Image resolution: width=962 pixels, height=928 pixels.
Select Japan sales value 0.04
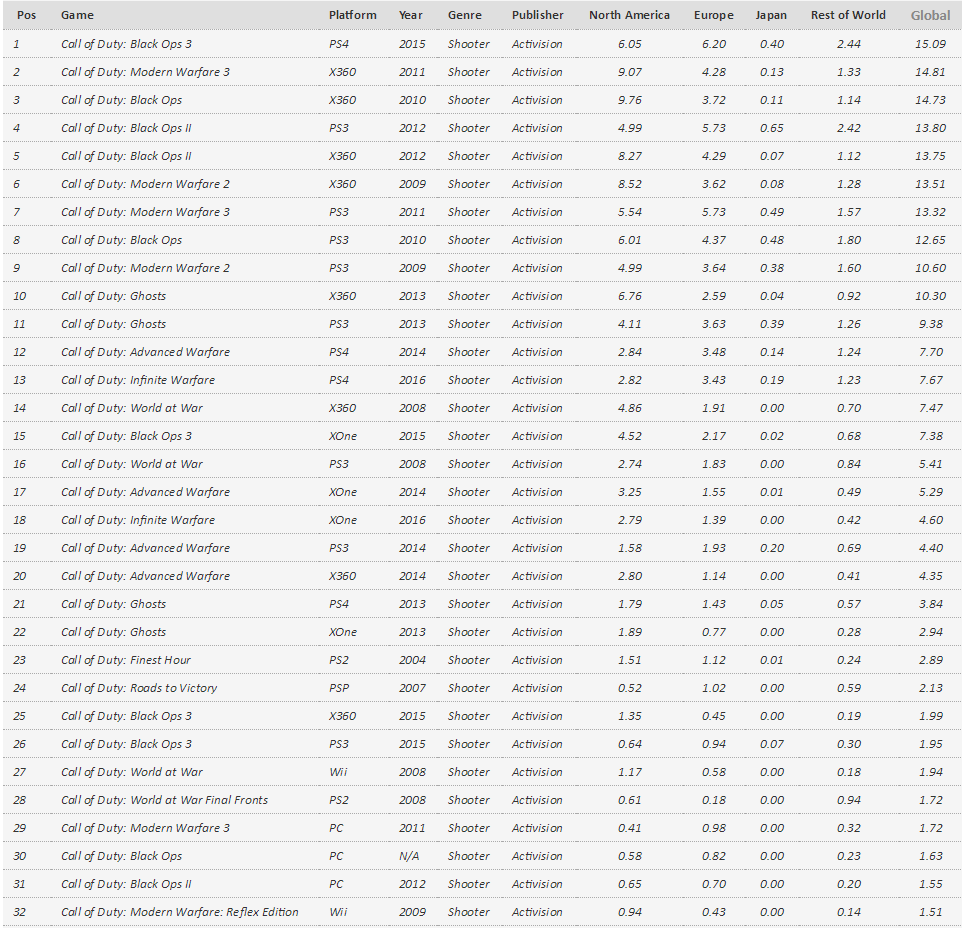772,296
